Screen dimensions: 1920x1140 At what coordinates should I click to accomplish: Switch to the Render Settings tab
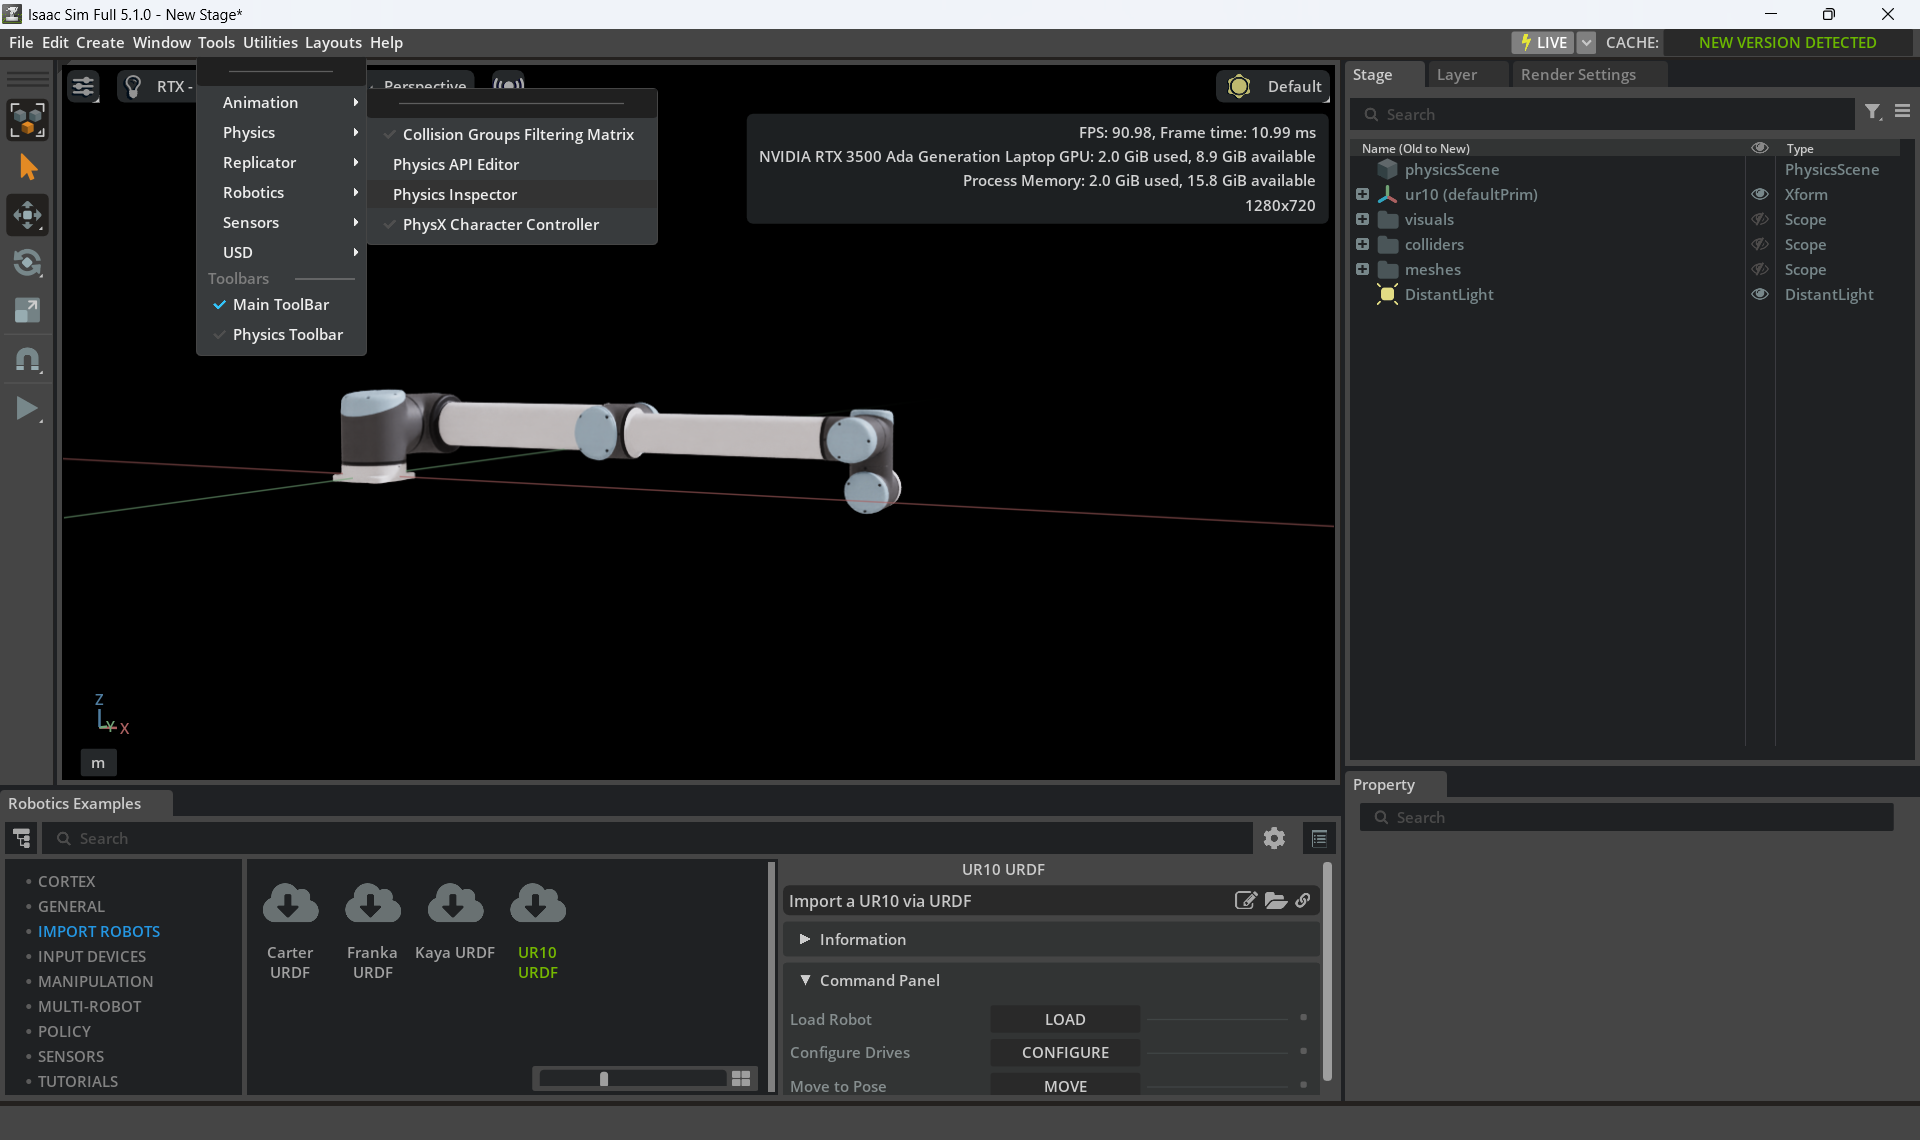1578,74
